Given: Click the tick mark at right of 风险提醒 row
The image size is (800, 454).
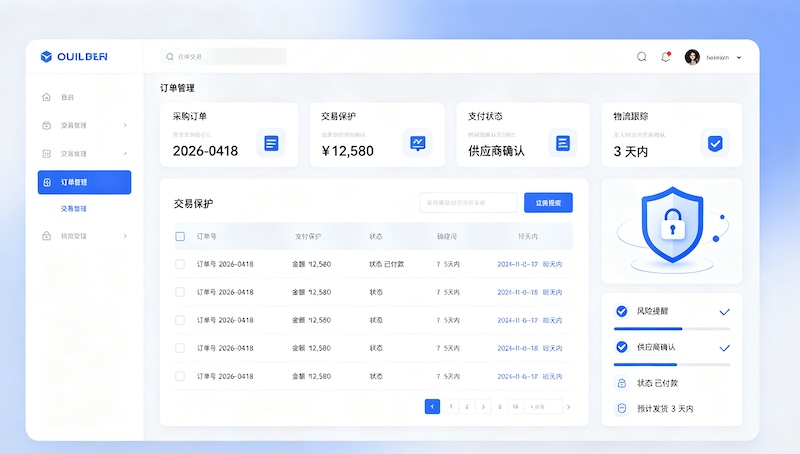Looking at the screenshot, I should 724,312.
